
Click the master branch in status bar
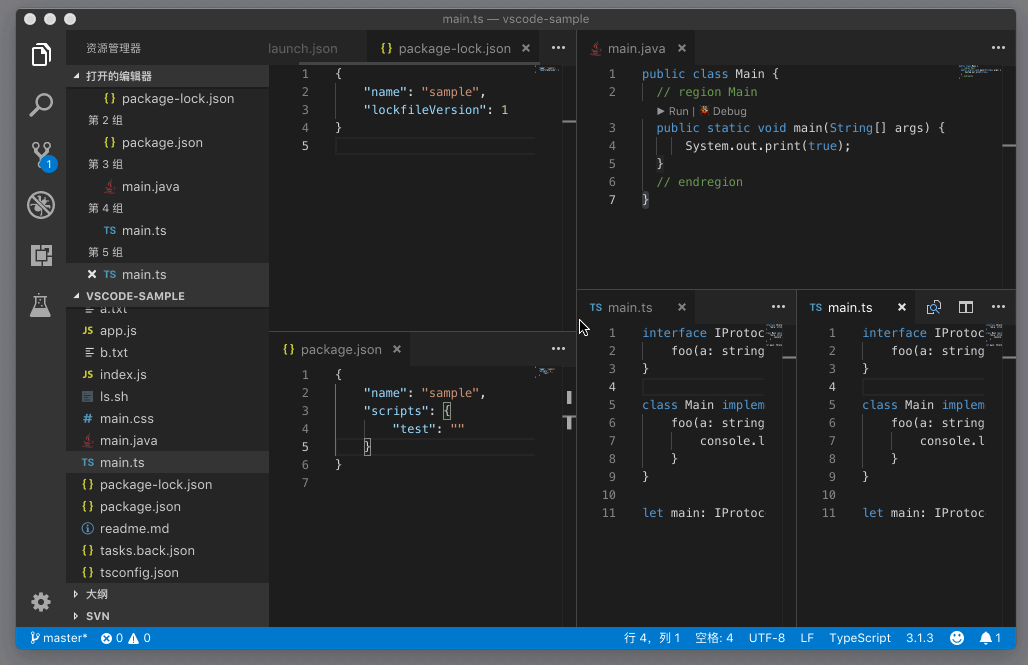point(59,638)
